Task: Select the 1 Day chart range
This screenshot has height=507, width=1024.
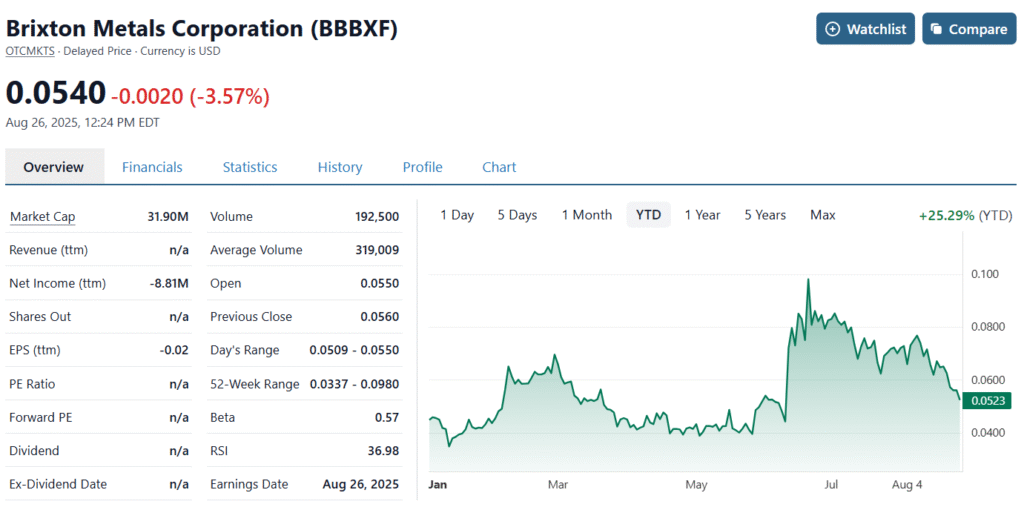Action: tap(457, 215)
